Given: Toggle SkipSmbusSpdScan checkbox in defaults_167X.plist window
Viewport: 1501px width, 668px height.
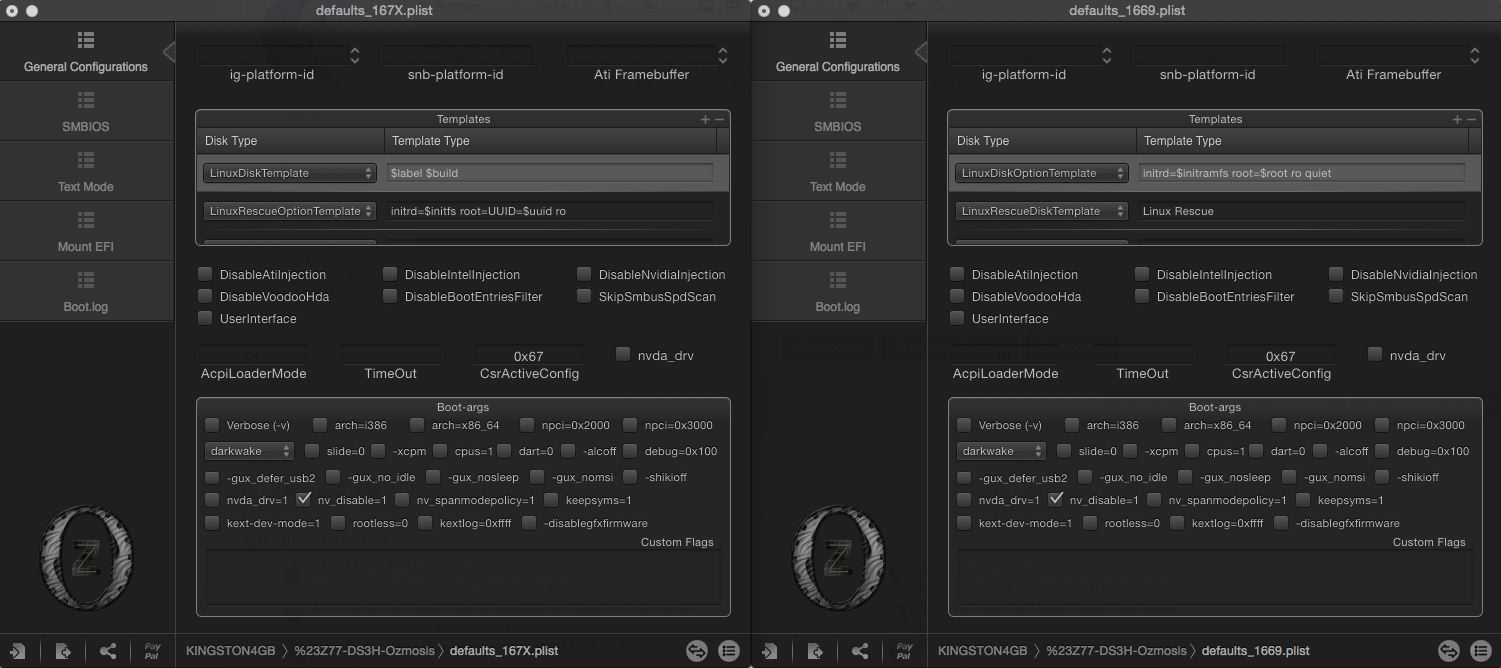Looking at the screenshot, I should pos(584,297).
